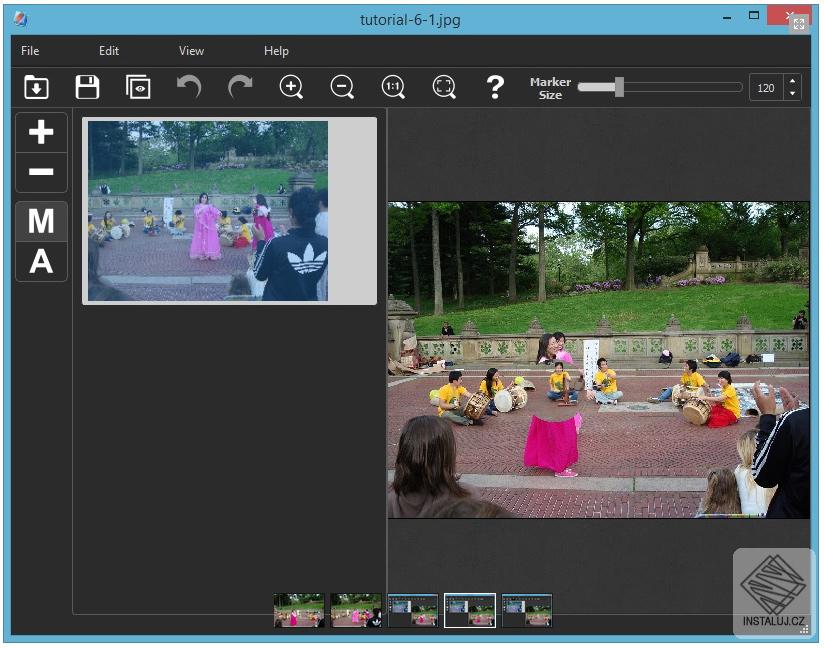Image resolution: width=824 pixels, height=648 pixels.
Task: Select the M marker tool
Action: click(41, 222)
